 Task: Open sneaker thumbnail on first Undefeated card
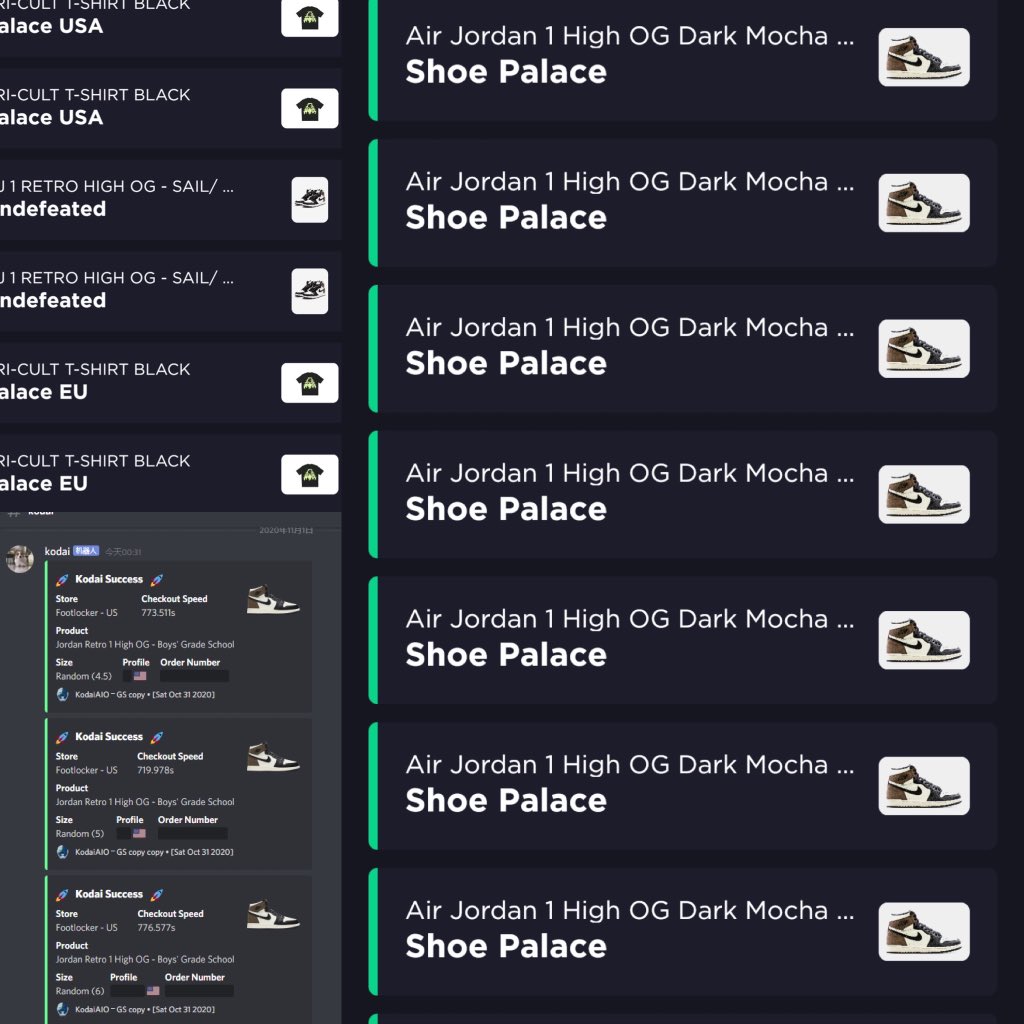[310, 200]
